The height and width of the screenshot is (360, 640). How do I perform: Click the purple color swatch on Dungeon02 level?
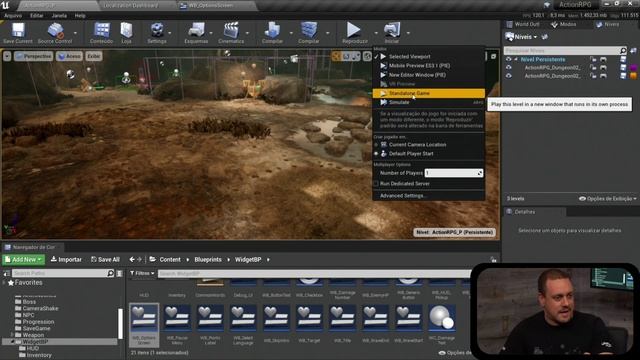tap(633, 68)
